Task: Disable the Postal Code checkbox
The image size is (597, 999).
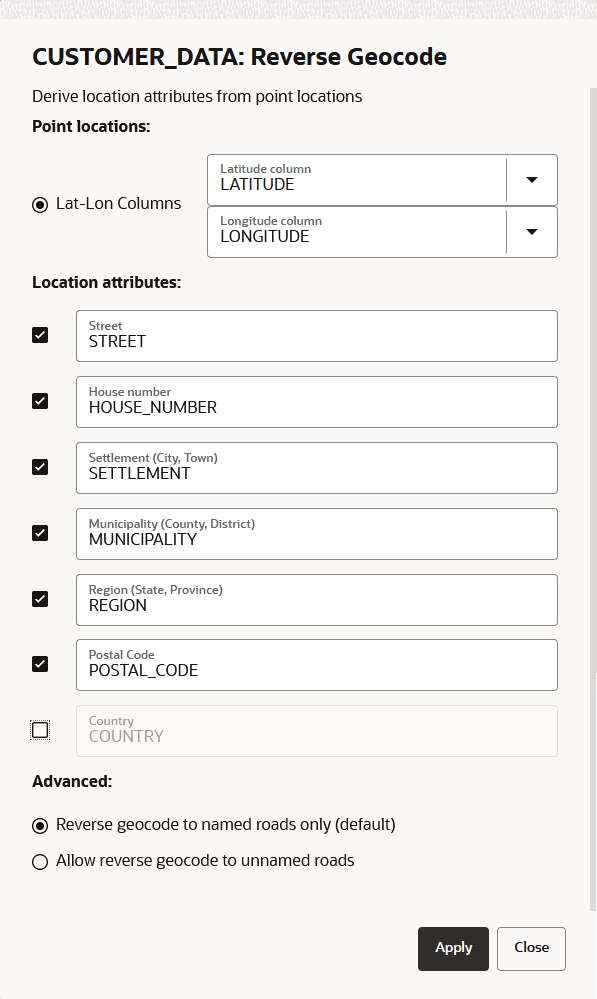Action: [x=40, y=664]
